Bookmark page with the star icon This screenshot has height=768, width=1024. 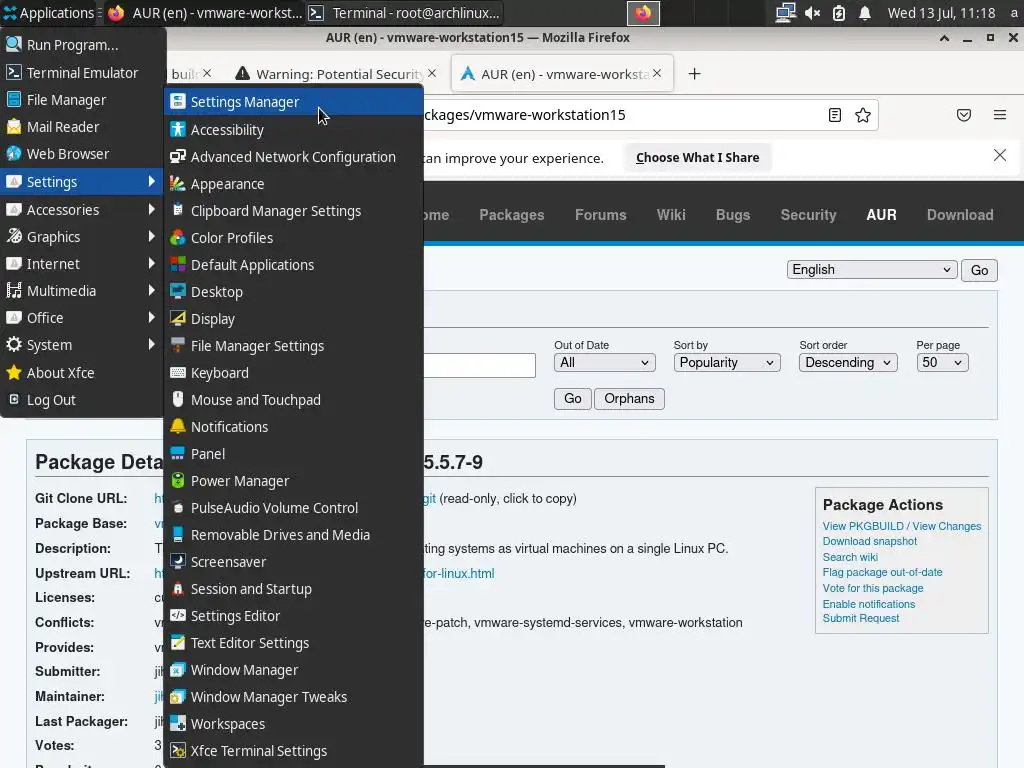tap(863, 116)
